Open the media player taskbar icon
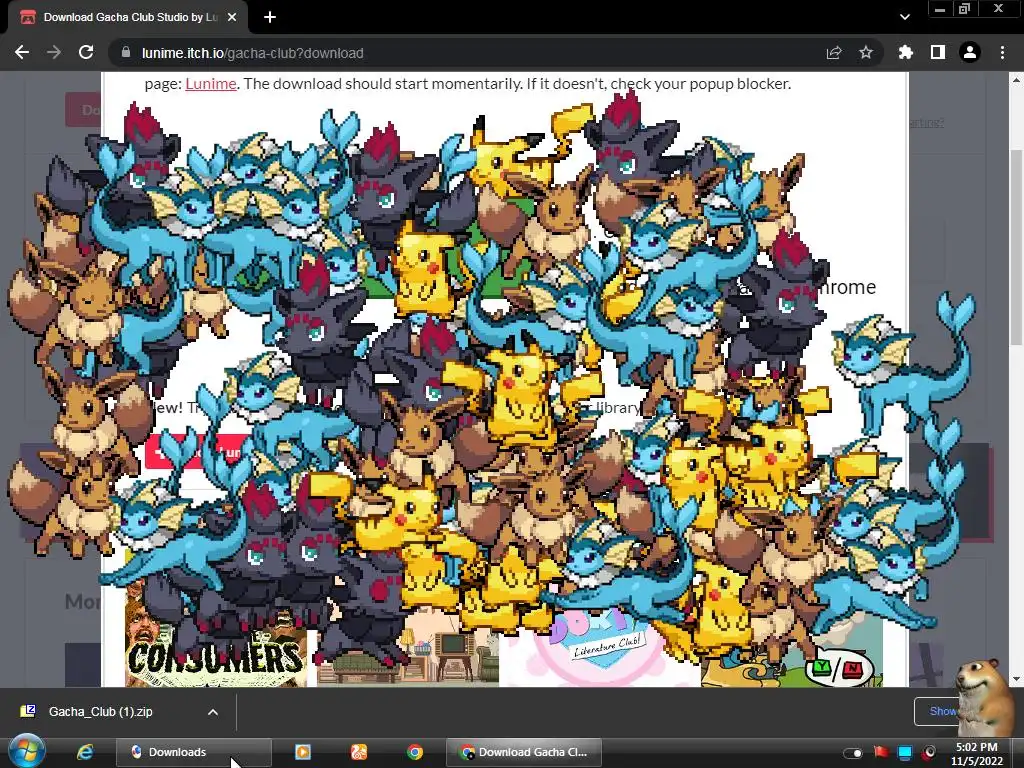Viewport: 1024px width, 768px height. 303,752
